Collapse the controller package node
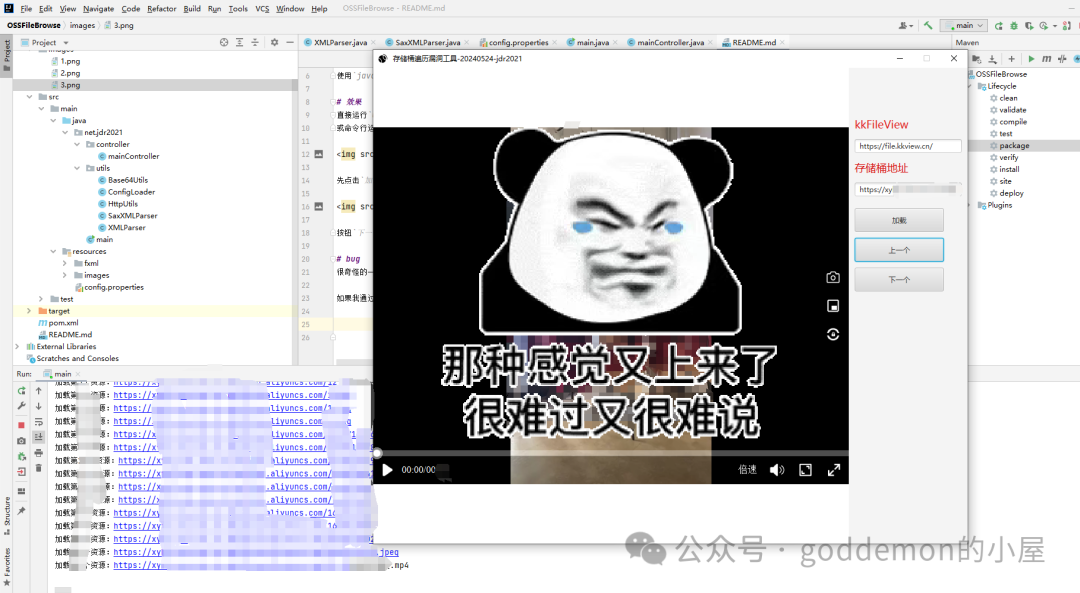This screenshot has height=593, width=1080. click(x=77, y=145)
